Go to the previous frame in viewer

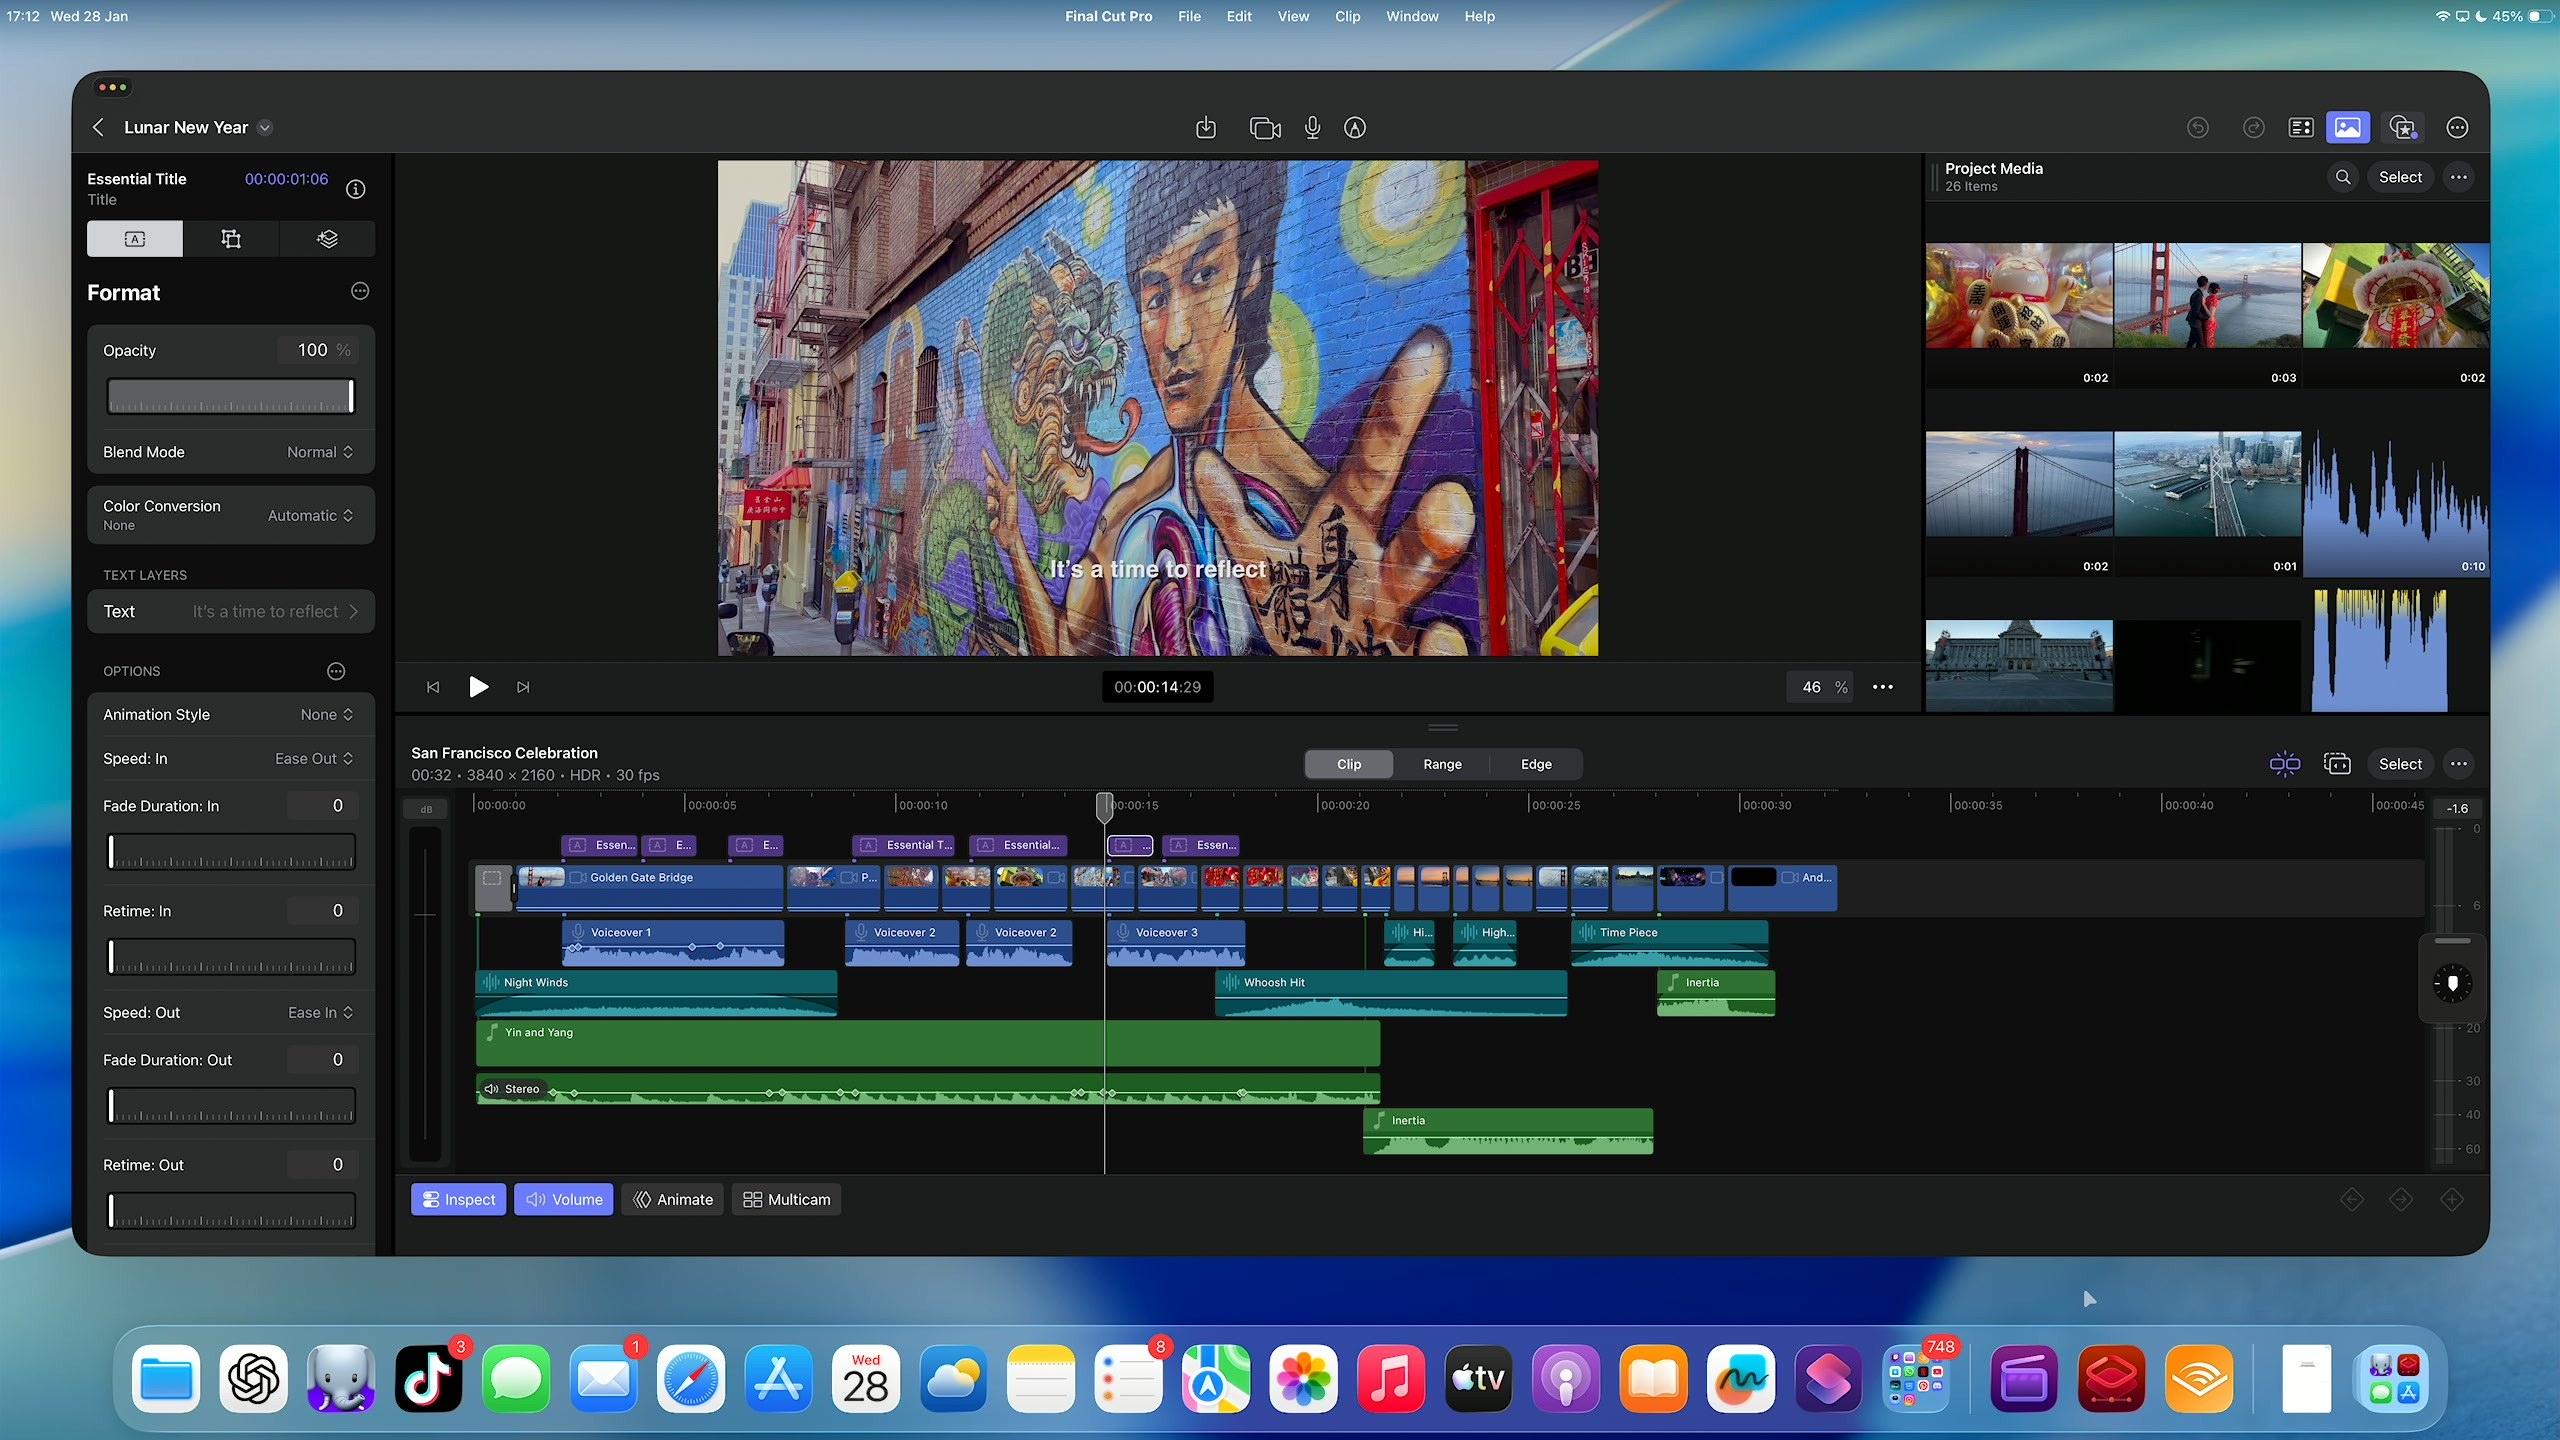433,687
